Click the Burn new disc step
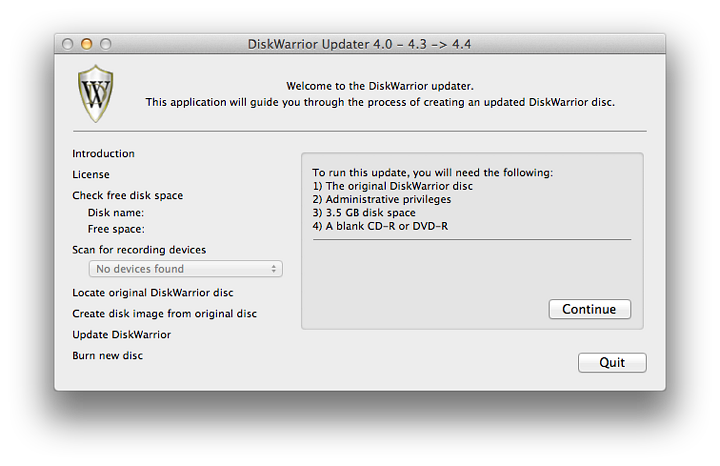Image resolution: width=720 pixels, height=466 pixels. [107, 355]
